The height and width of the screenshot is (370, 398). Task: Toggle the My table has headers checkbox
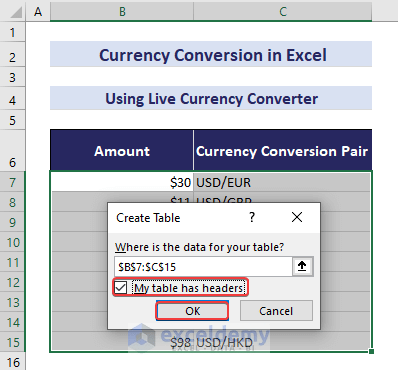(x=121, y=288)
